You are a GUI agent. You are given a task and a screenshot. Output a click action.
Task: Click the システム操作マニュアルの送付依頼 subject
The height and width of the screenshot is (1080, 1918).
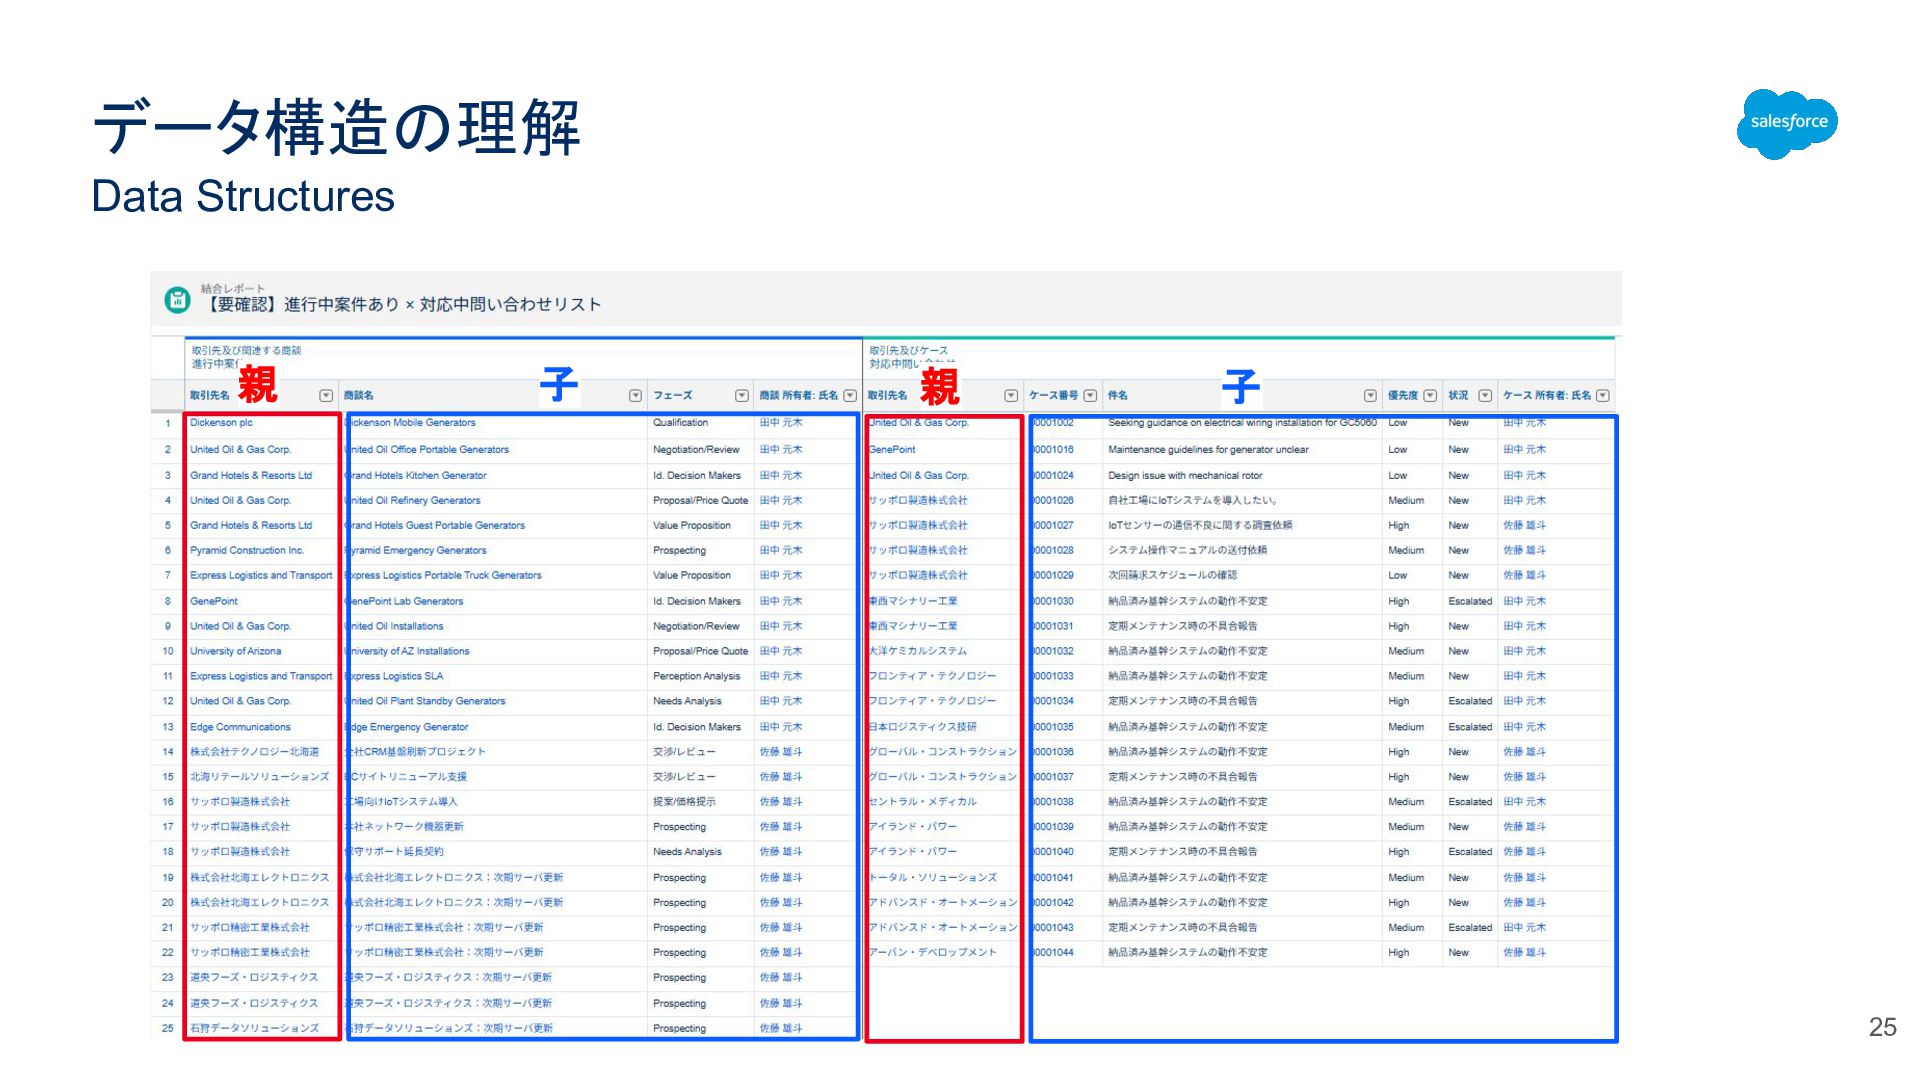click(x=1187, y=551)
